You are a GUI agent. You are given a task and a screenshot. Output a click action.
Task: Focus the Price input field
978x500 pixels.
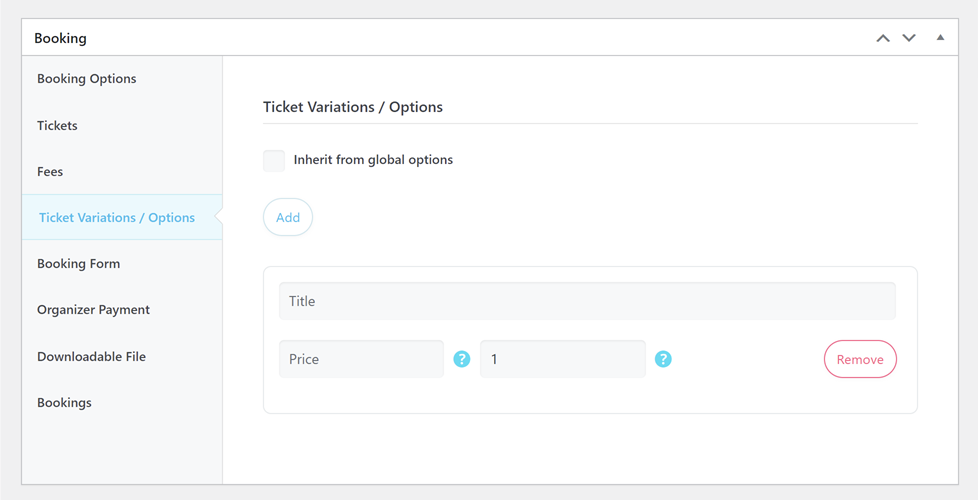(361, 359)
